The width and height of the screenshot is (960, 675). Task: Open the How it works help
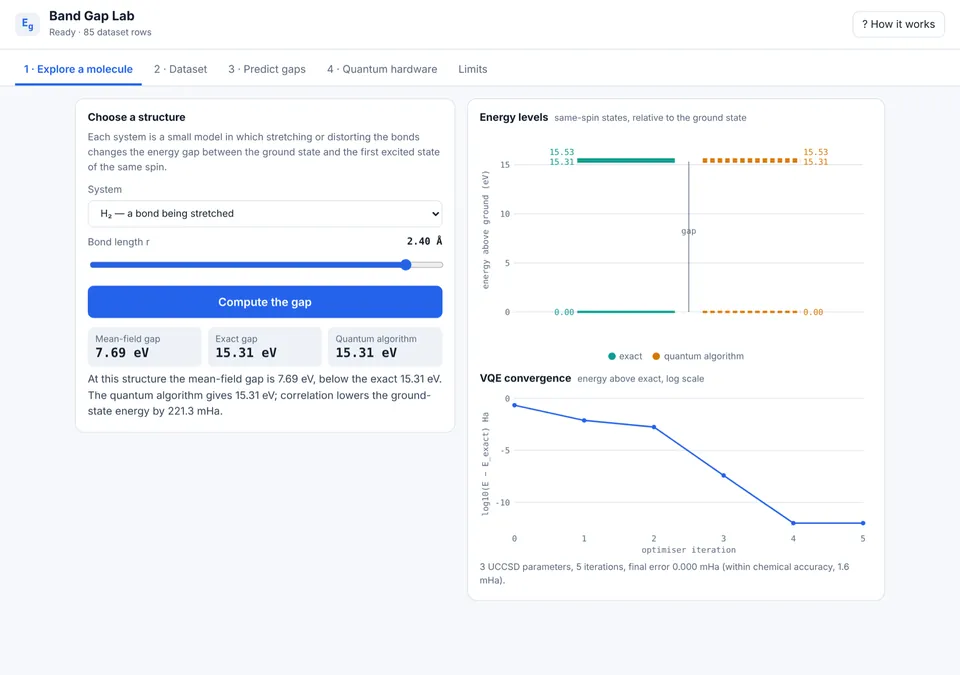[898, 24]
